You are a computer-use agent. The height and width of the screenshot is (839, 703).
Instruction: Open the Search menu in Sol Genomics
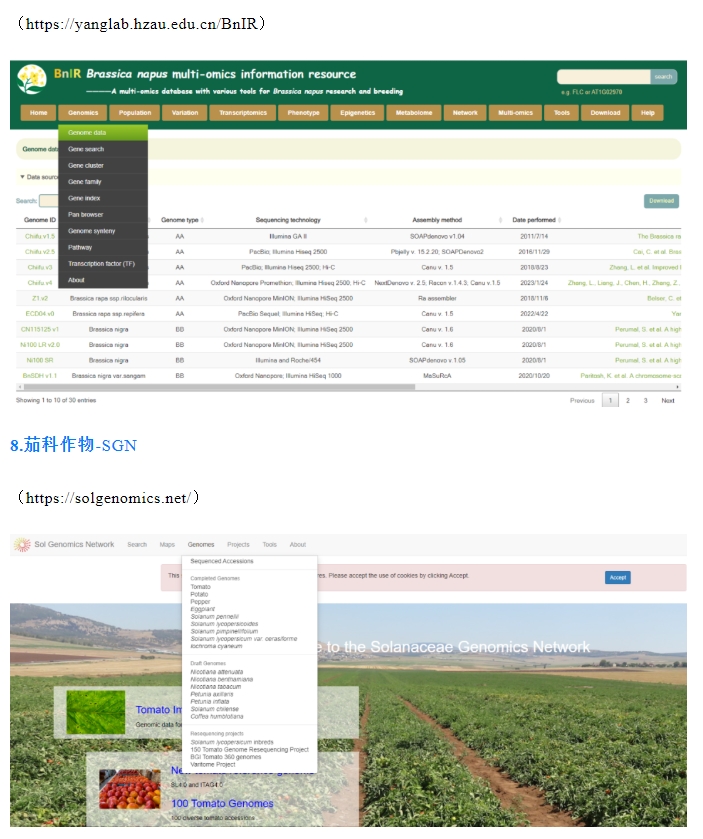point(137,546)
